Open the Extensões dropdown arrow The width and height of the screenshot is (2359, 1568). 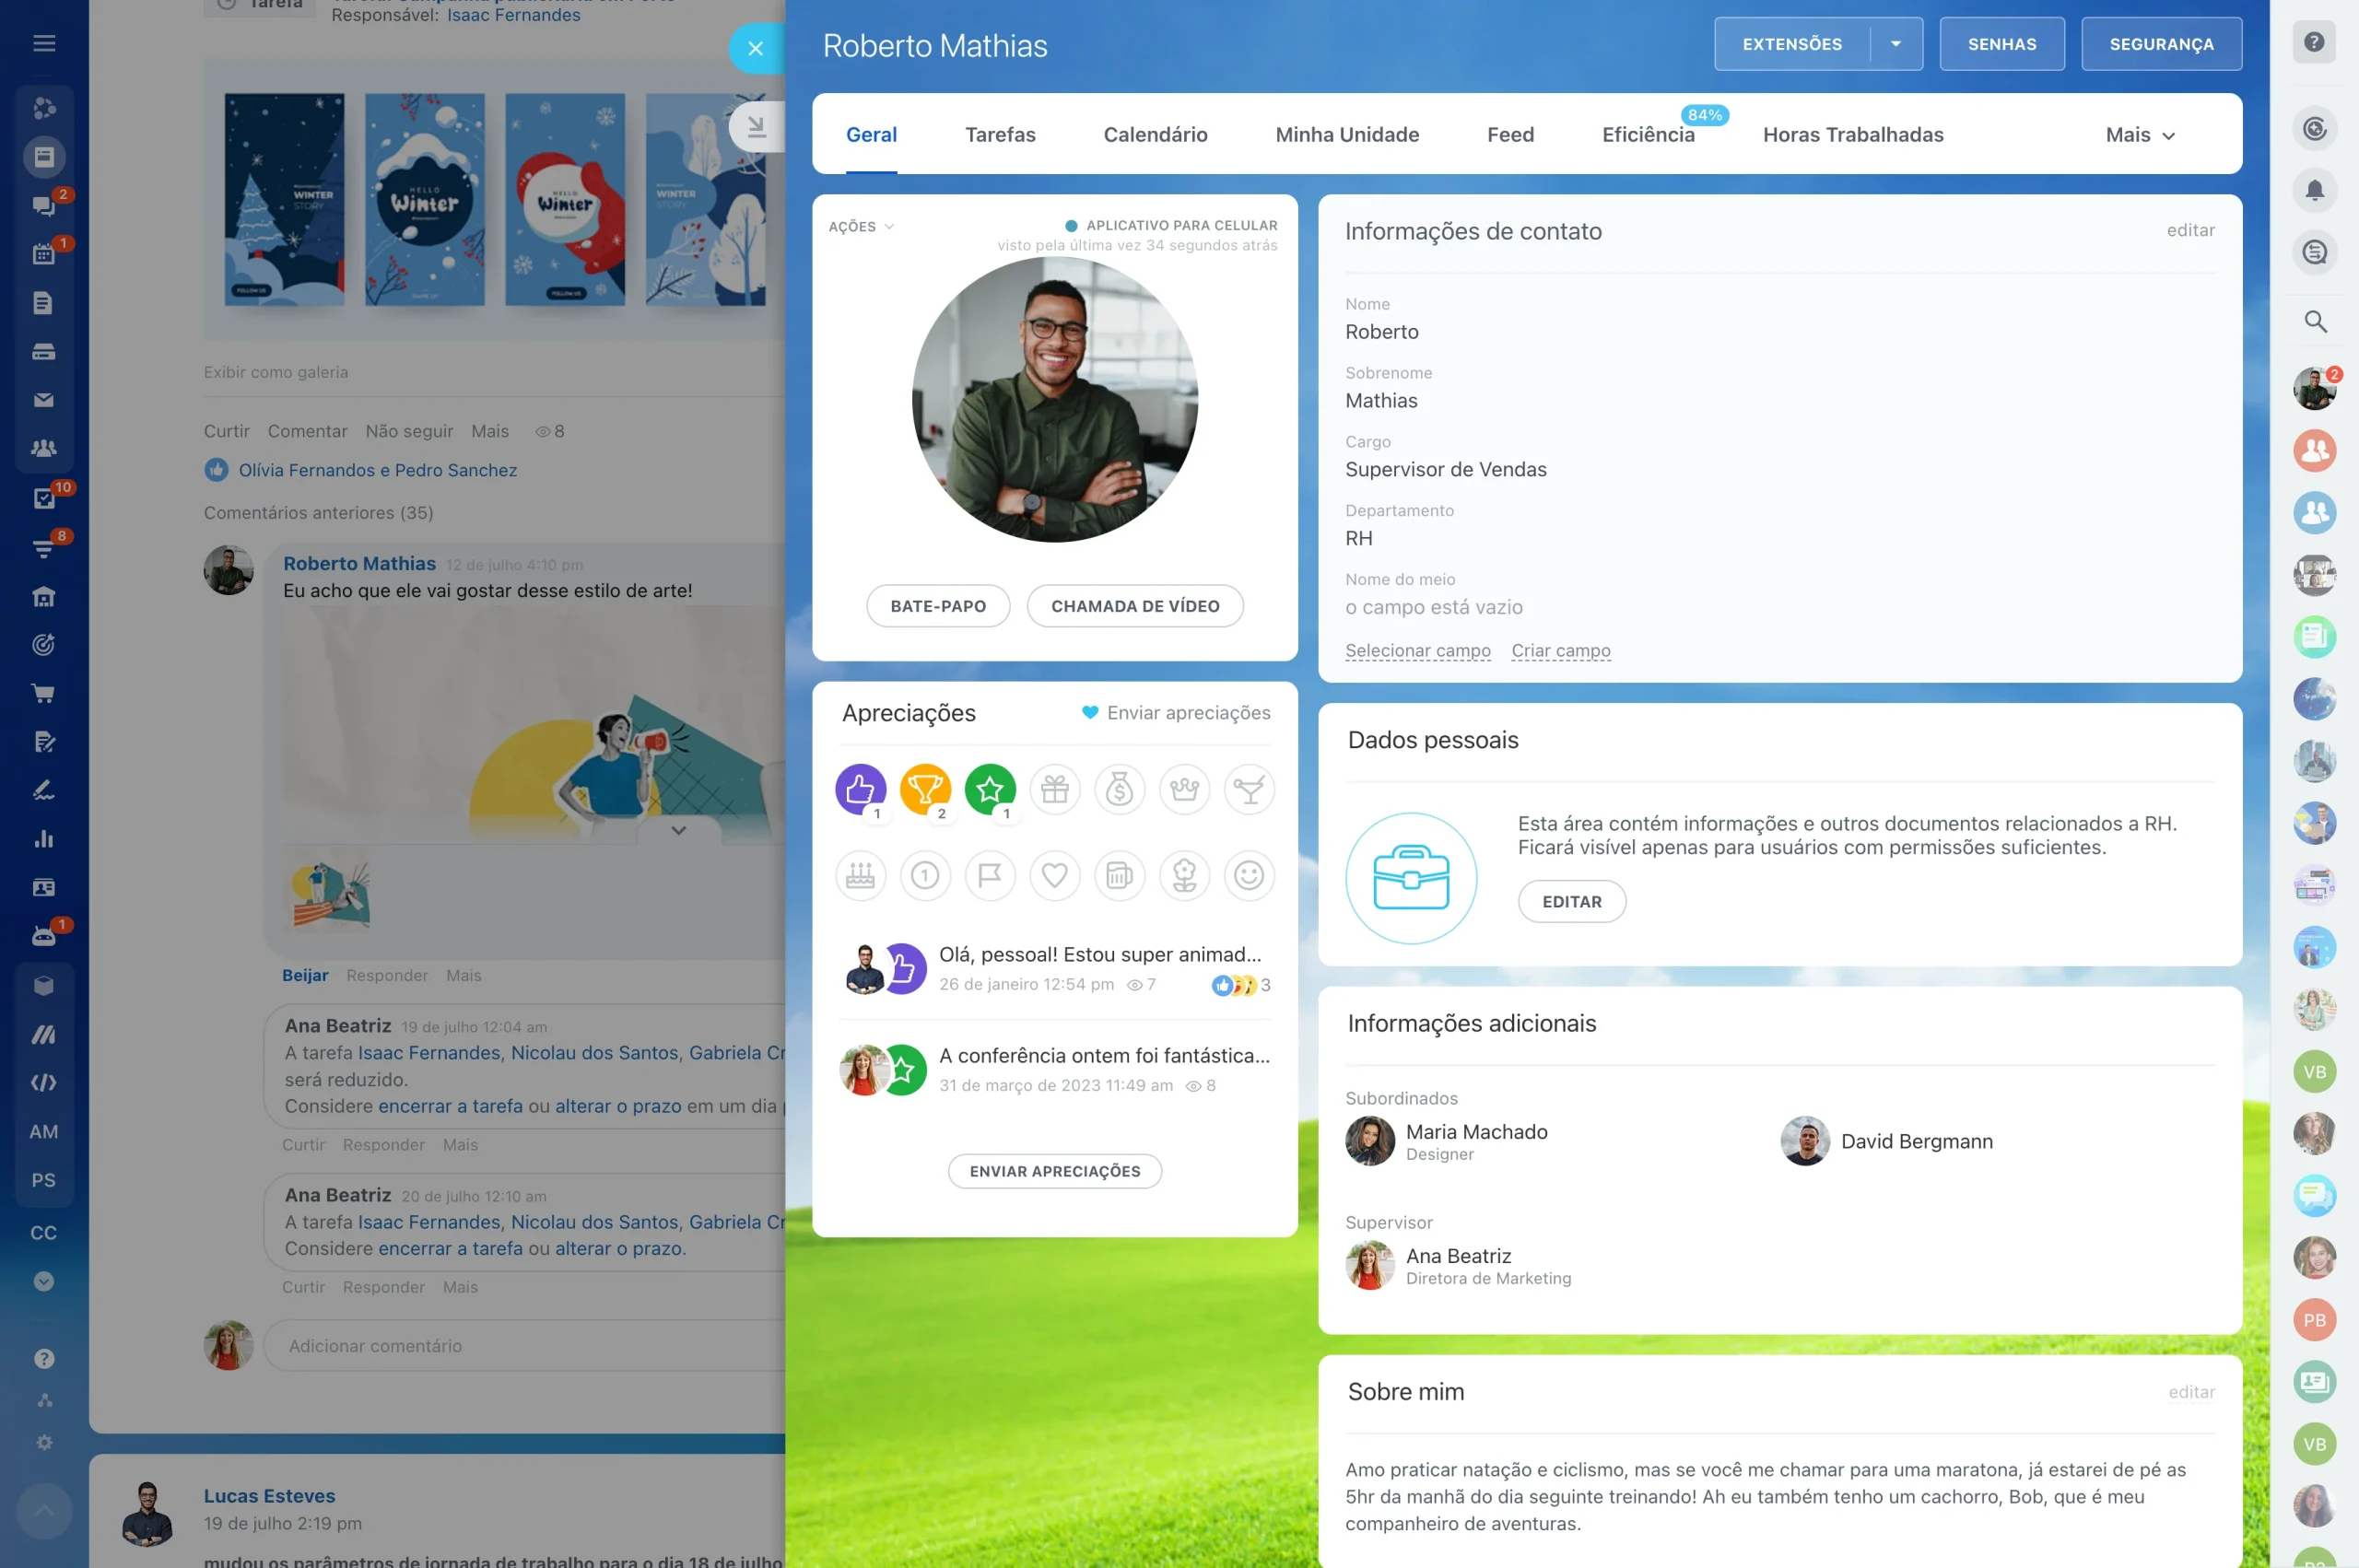[x=1896, y=44]
